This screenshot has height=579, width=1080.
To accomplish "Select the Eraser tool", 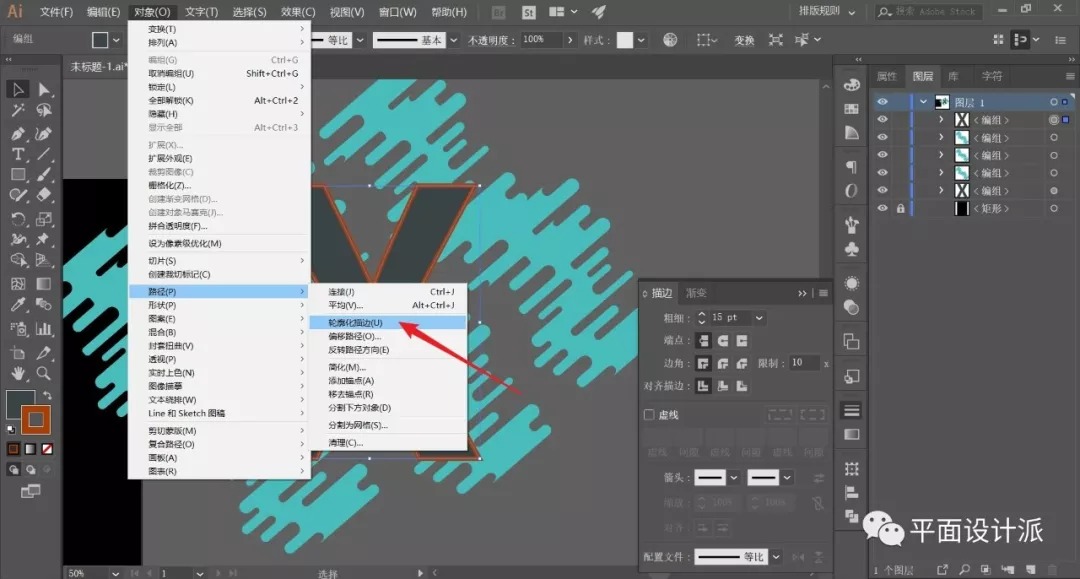I will tap(43, 196).
